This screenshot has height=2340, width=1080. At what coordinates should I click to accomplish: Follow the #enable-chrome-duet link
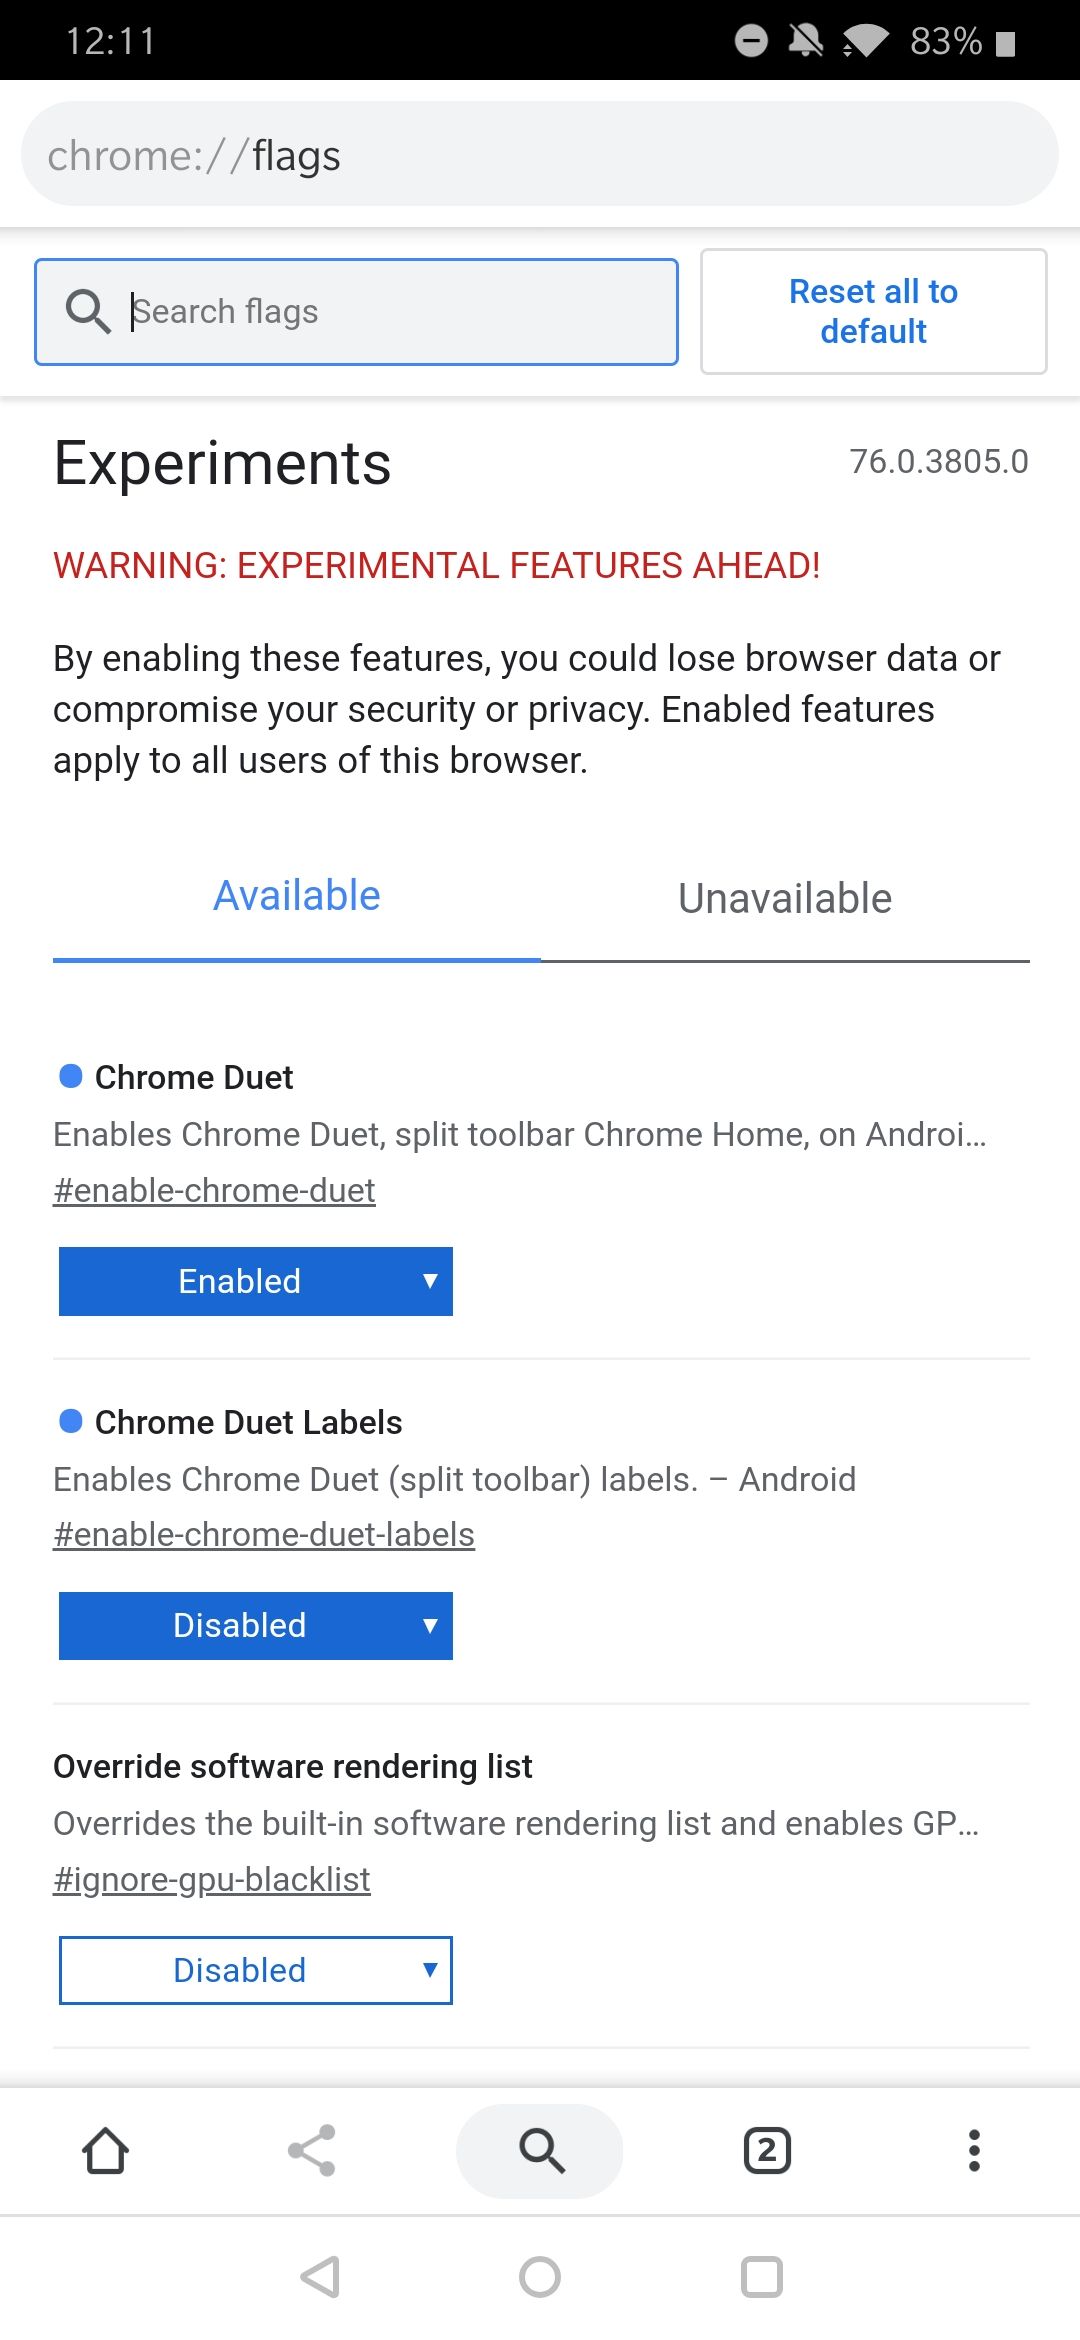click(x=214, y=1190)
